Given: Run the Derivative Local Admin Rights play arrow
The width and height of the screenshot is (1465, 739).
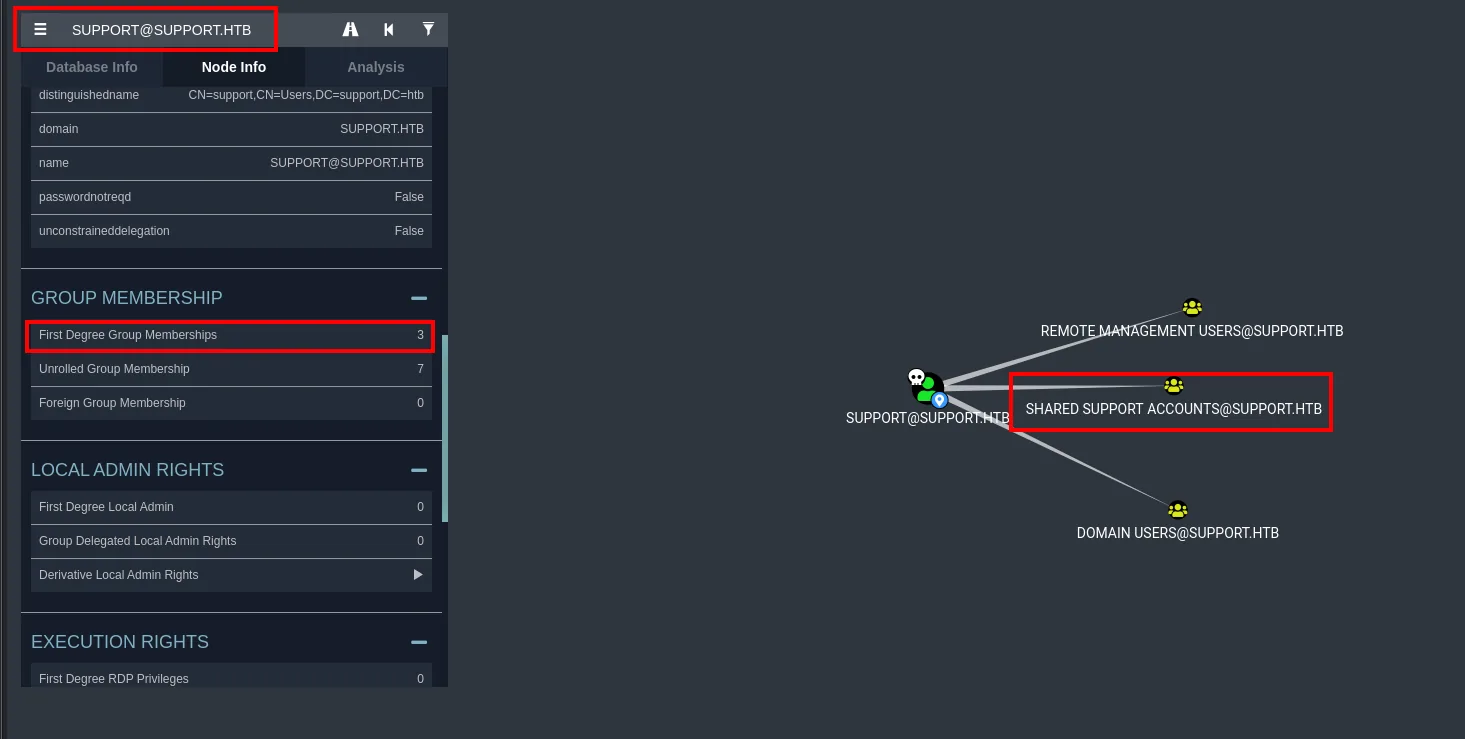Looking at the screenshot, I should [x=418, y=575].
